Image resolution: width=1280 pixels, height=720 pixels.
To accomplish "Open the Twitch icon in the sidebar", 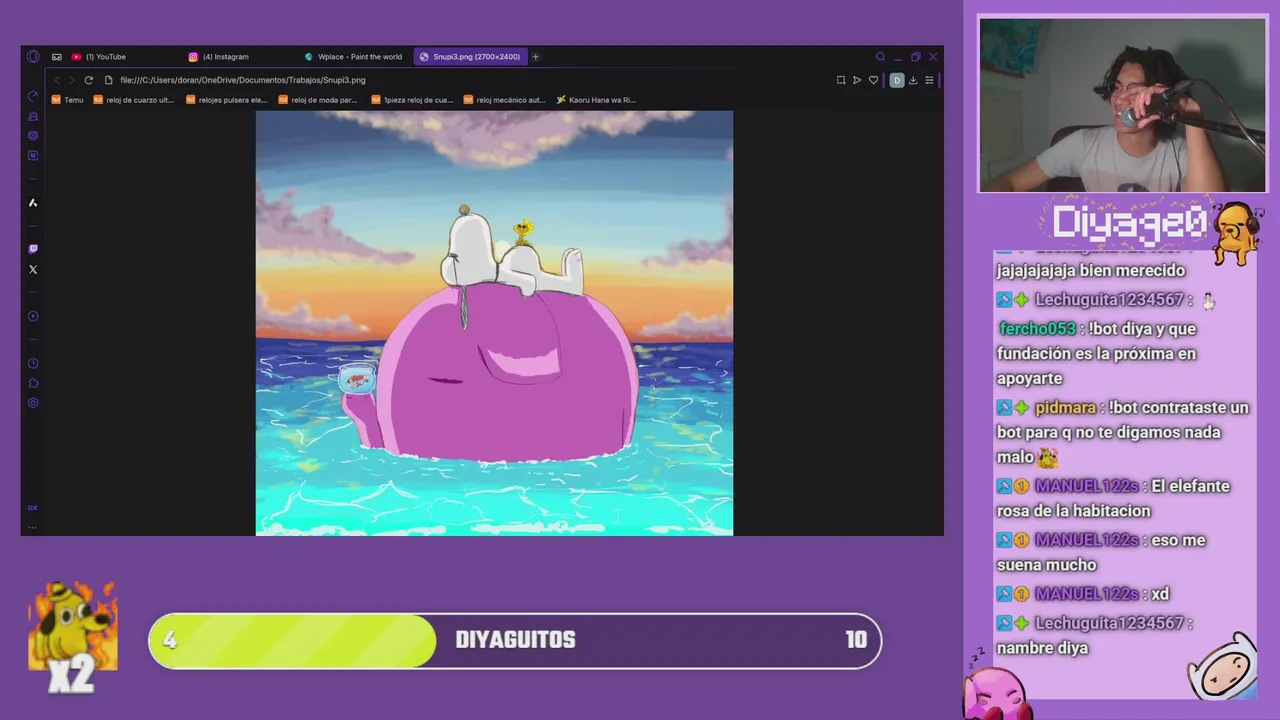I will coord(33,249).
